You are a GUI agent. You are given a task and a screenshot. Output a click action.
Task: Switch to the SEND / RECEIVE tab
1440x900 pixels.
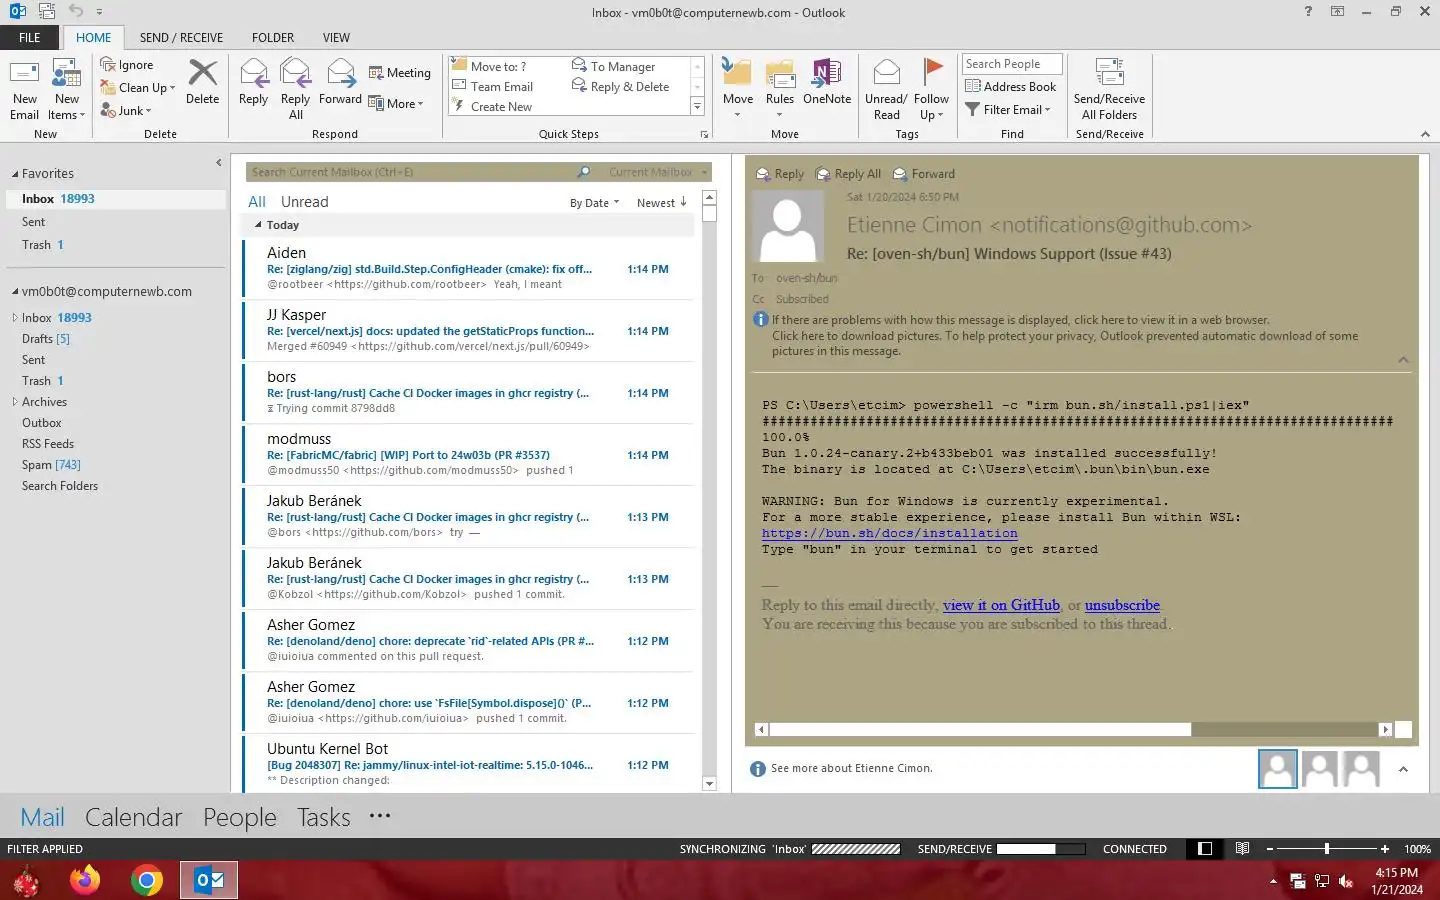[x=181, y=38]
